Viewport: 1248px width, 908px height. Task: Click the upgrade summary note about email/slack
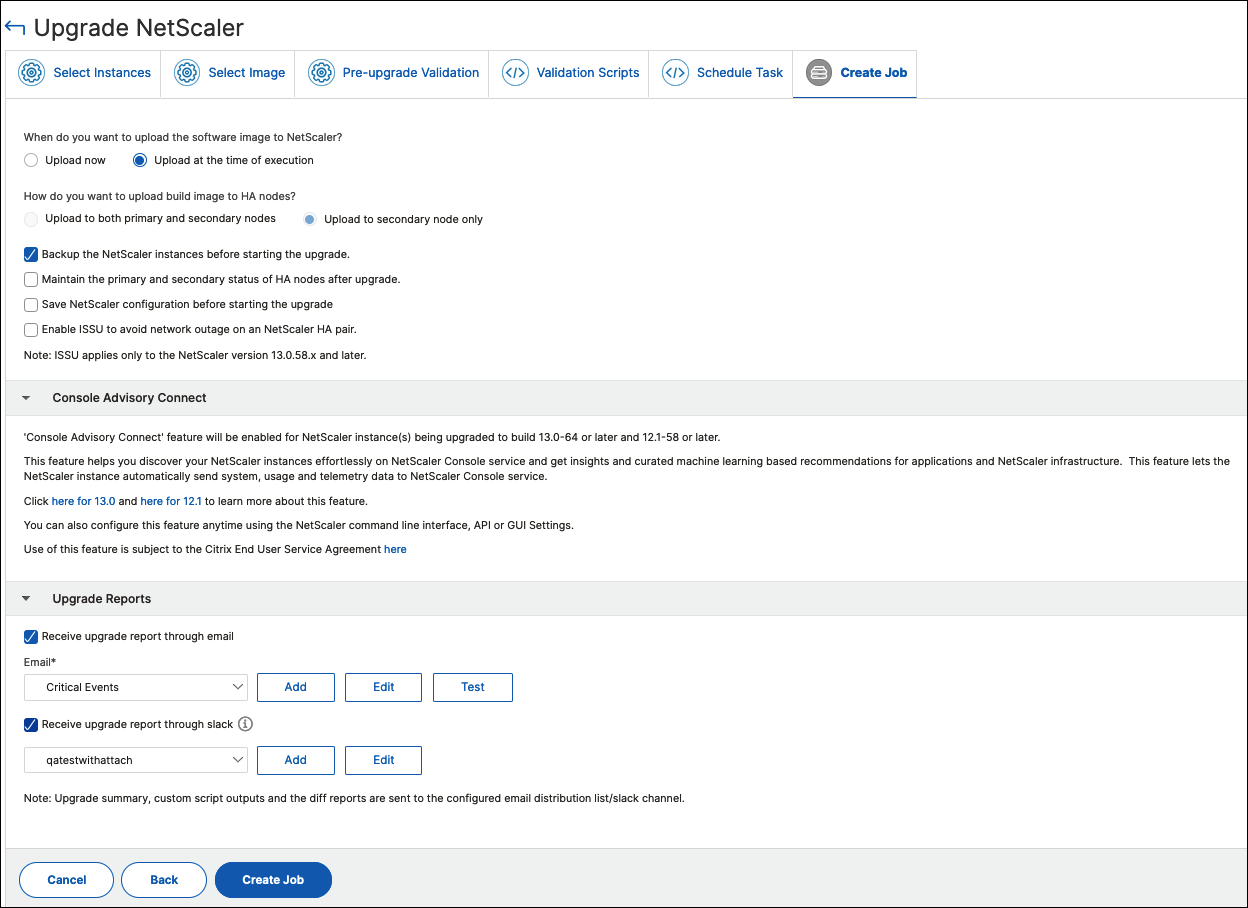[354, 798]
